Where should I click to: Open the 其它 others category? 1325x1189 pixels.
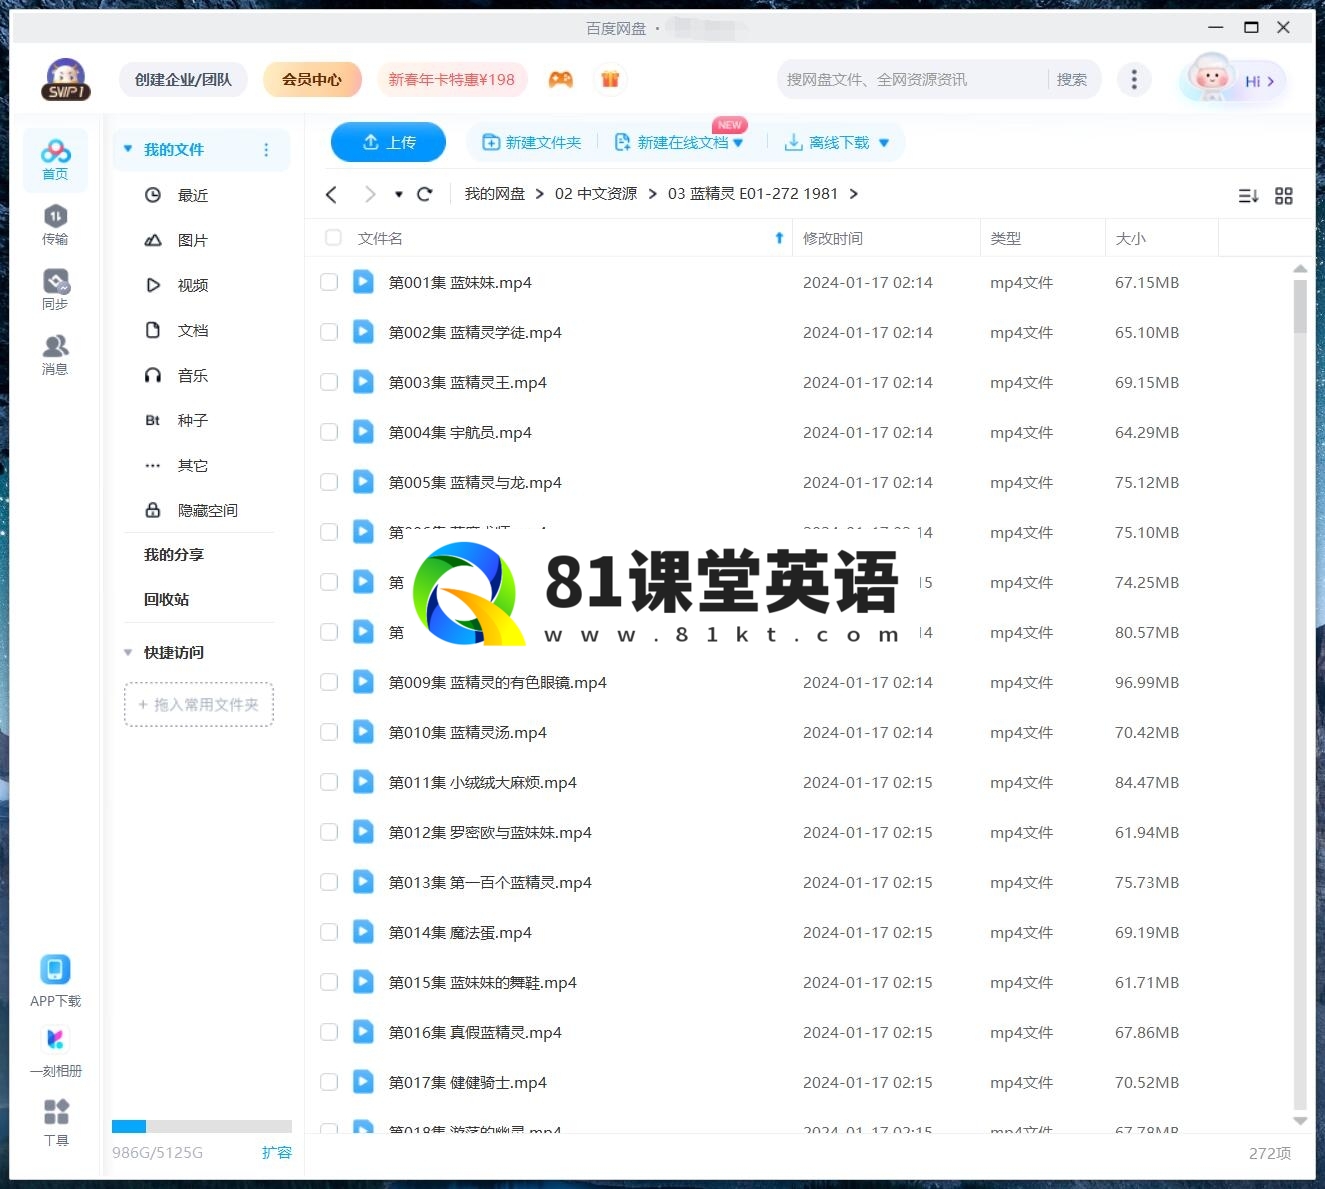(193, 465)
